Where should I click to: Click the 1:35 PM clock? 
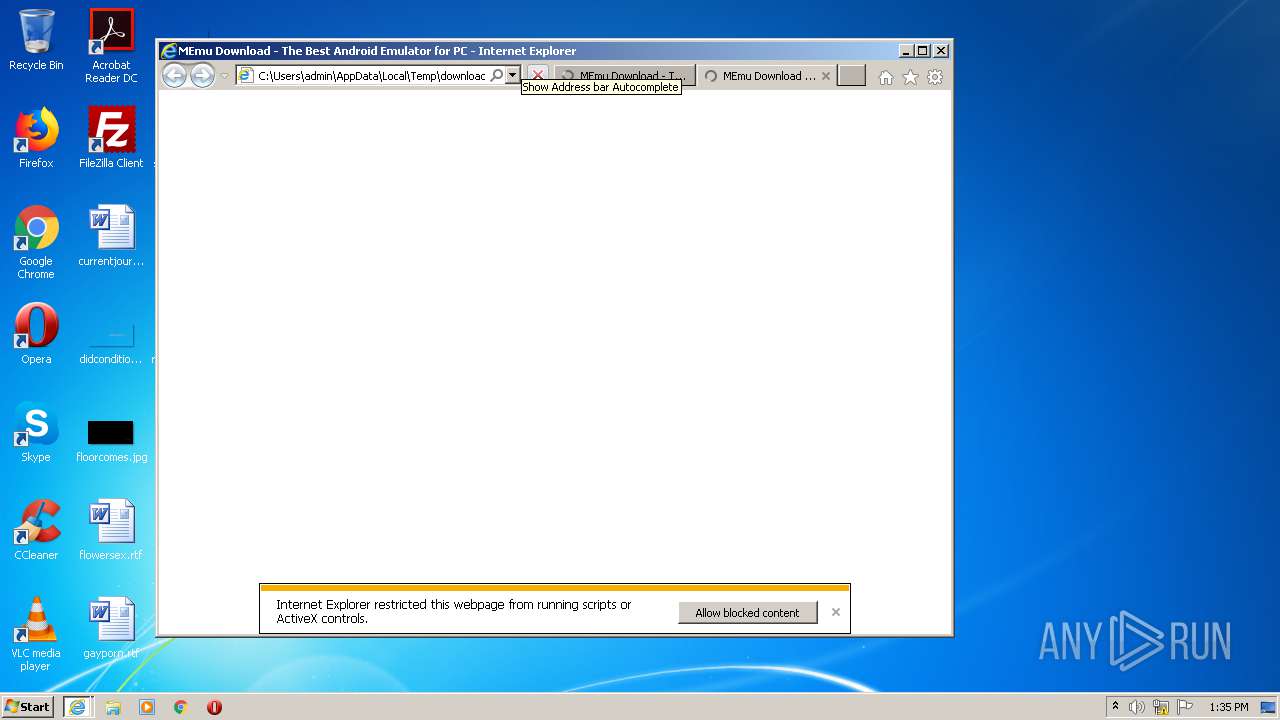click(x=1229, y=707)
